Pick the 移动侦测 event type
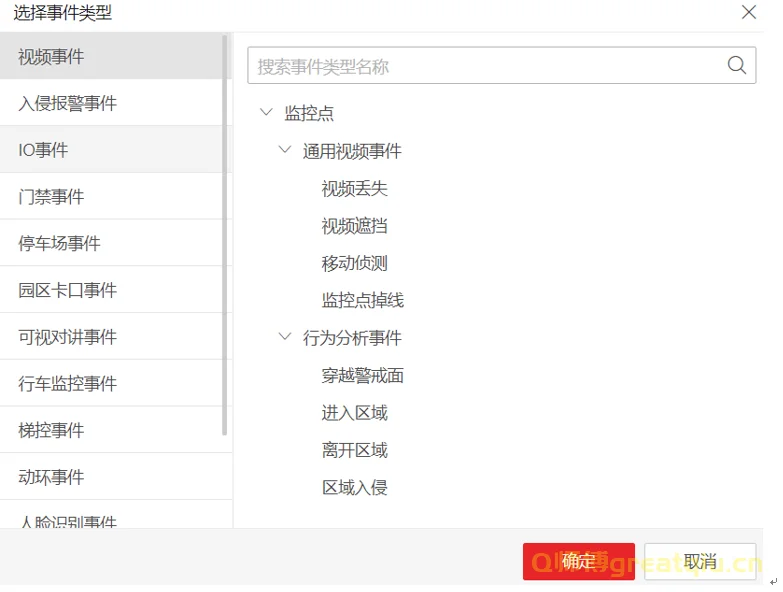 354,264
